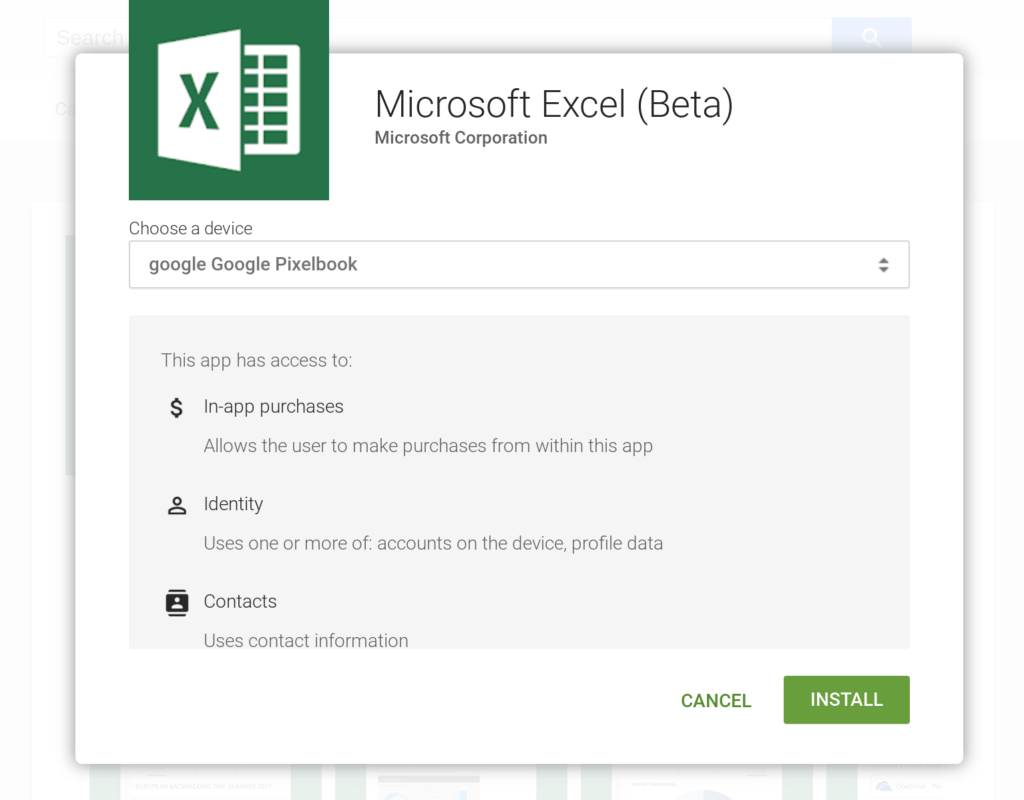1024x800 pixels.
Task: Click the 'Choose a device' label
Action: (x=191, y=229)
